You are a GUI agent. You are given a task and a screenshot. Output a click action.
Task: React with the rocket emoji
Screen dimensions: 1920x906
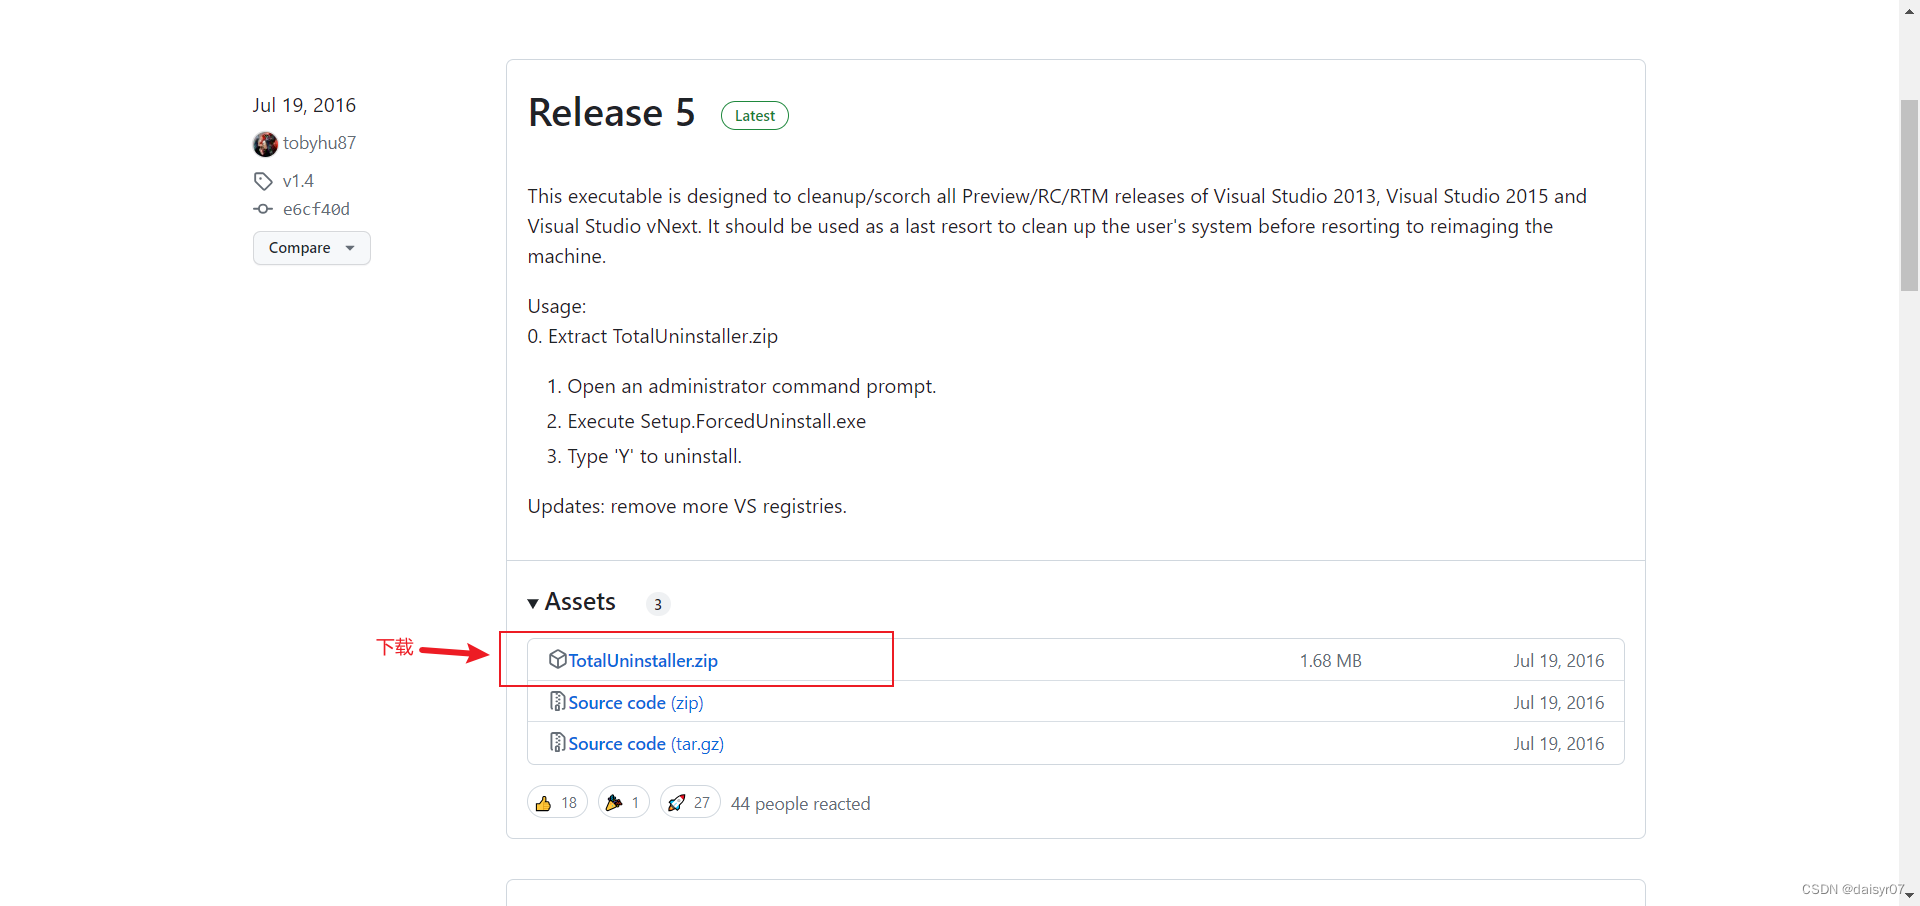[x=690, y=802]
